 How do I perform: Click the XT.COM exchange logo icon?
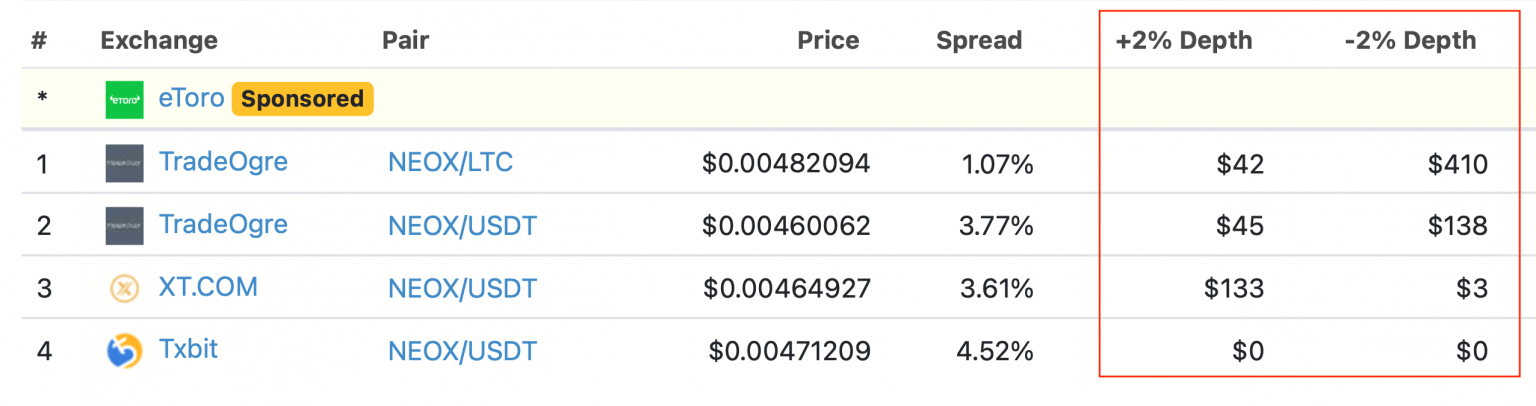(x=125, y=289)
